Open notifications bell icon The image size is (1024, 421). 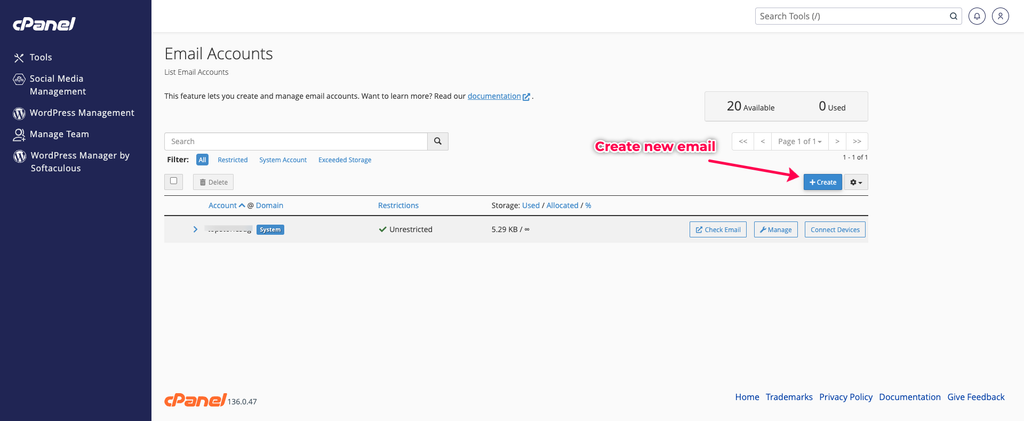[x=977, y=16]
